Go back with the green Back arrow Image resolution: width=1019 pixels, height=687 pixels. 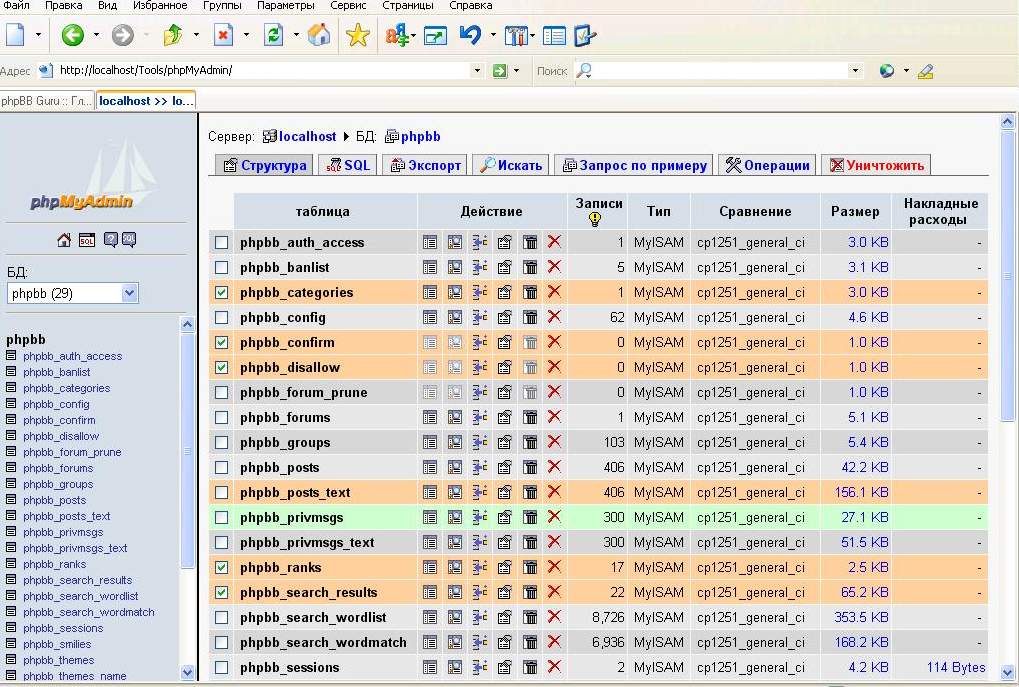point(73,35)
